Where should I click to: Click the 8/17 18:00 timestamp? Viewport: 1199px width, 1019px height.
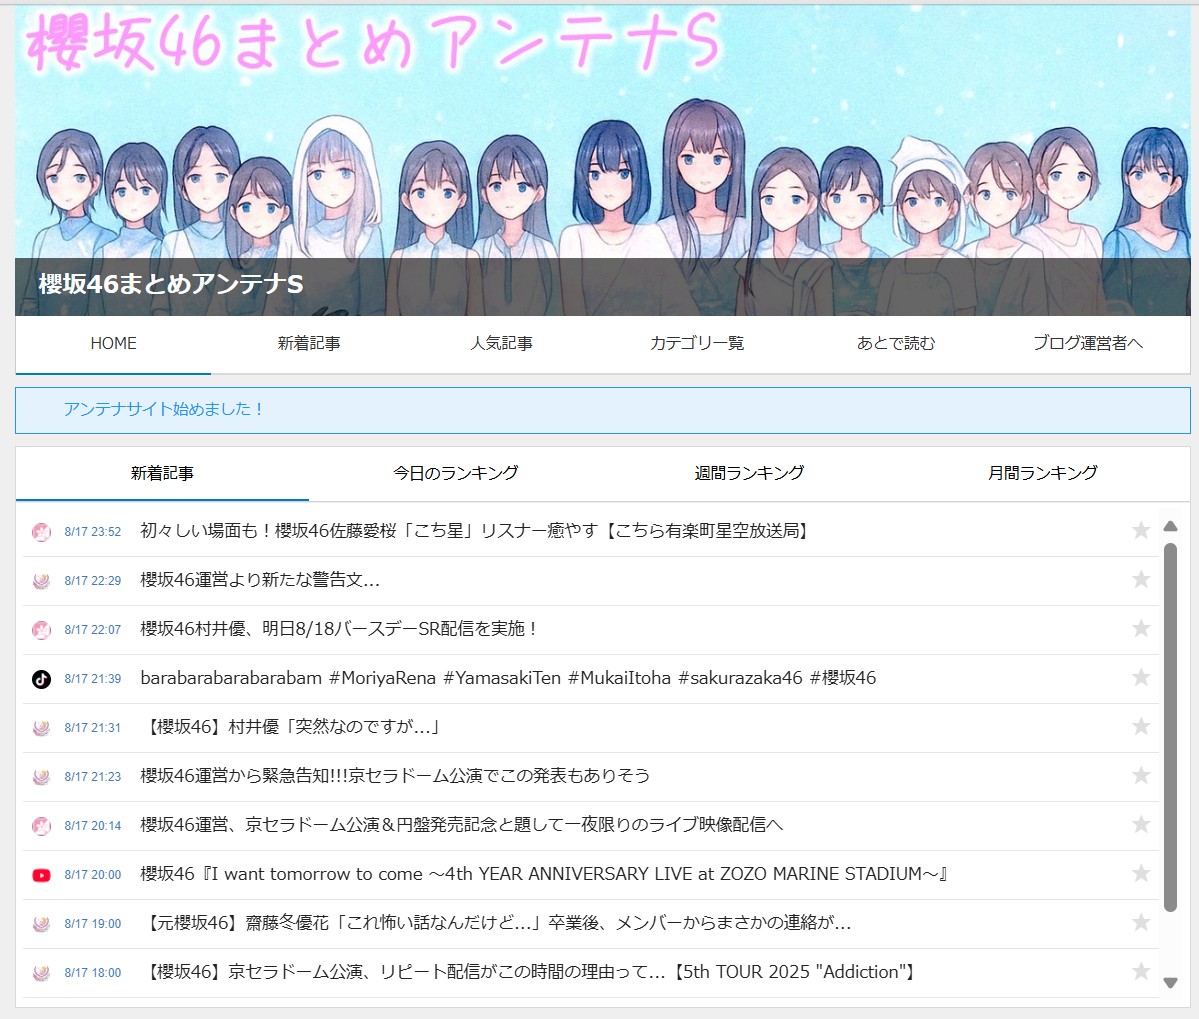click(93, 972)
